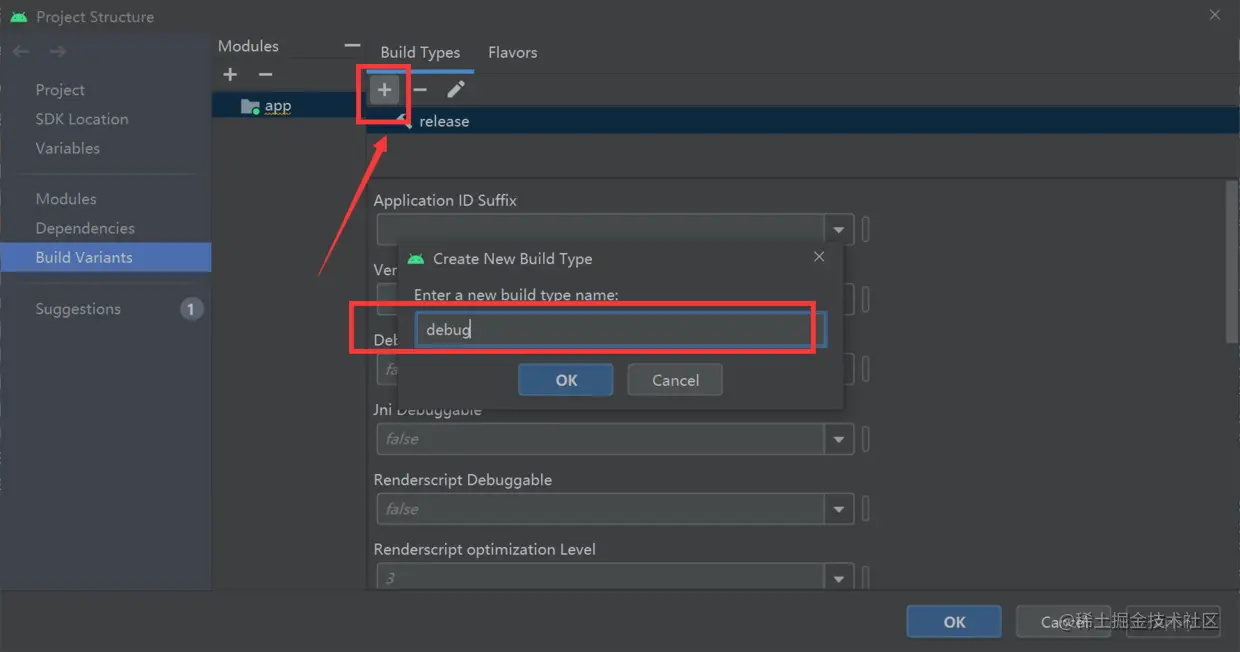Open the Dependencies section

tap(85, 228)
